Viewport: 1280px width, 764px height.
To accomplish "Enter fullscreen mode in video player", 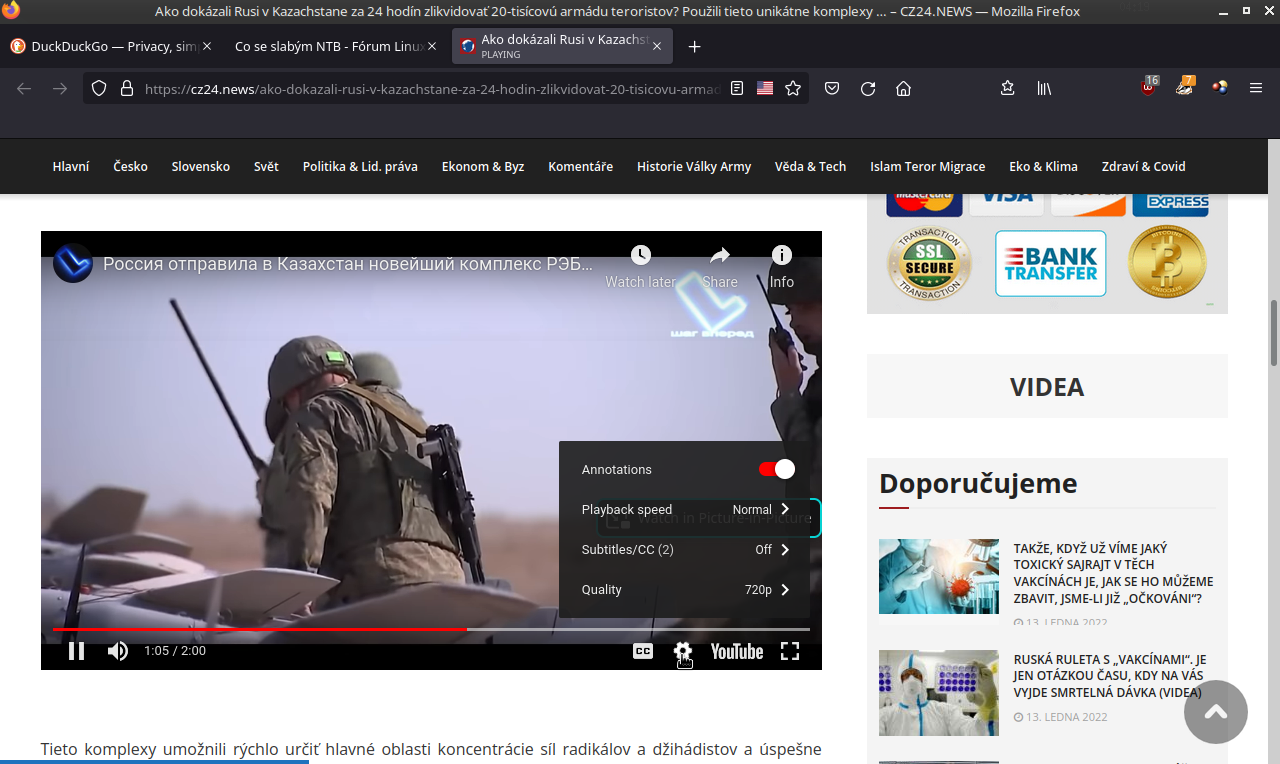I will pyautogui.click(x=790, y=651).
